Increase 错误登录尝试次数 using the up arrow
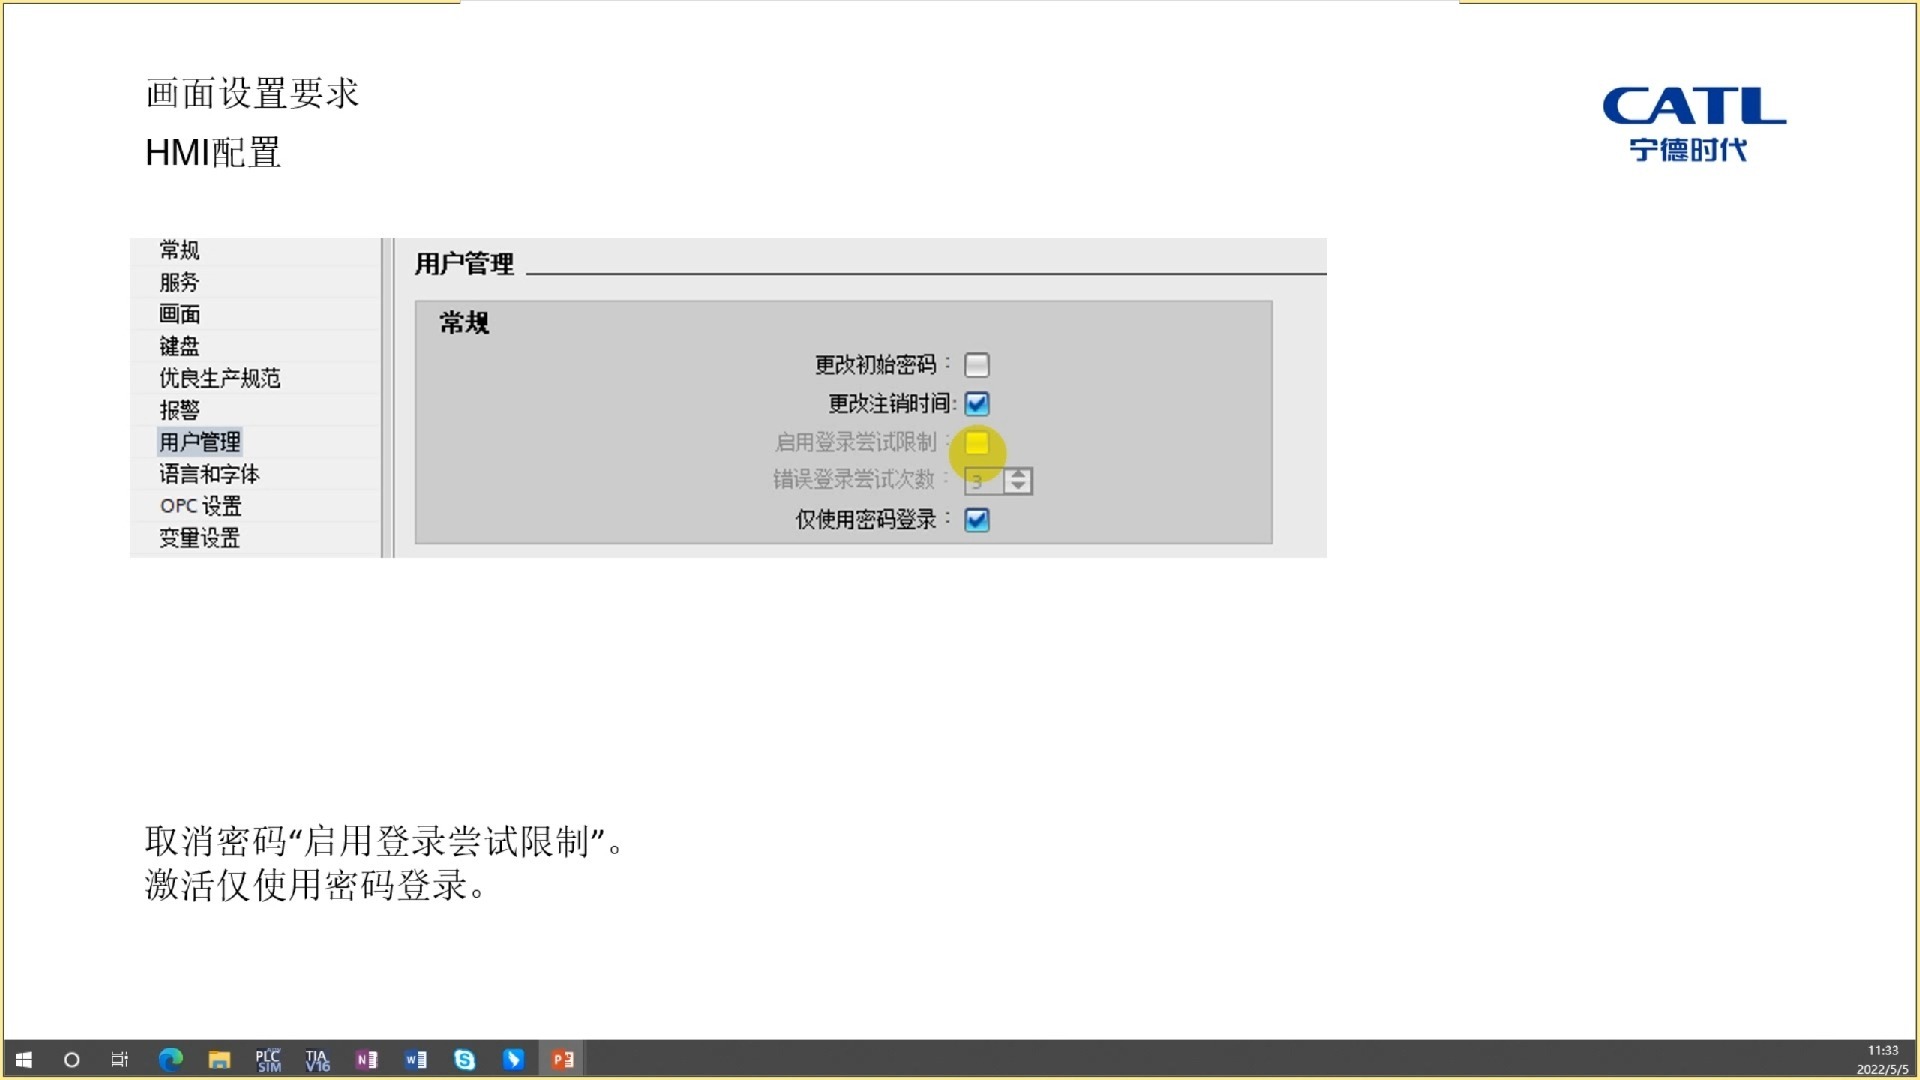The height and width of the screenshot is (1080, 1920). point(1017,475)
